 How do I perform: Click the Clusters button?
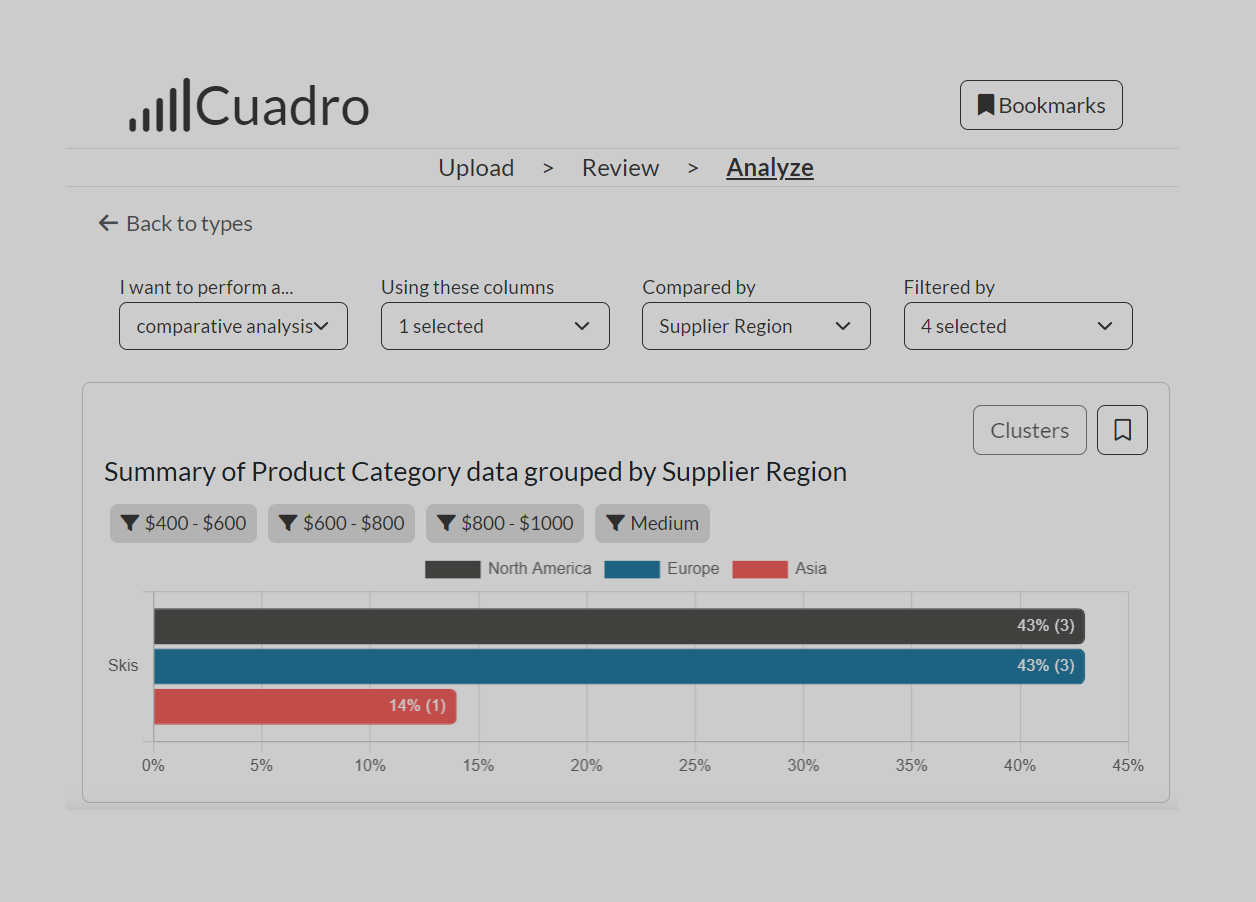[x=1029, y=430]
